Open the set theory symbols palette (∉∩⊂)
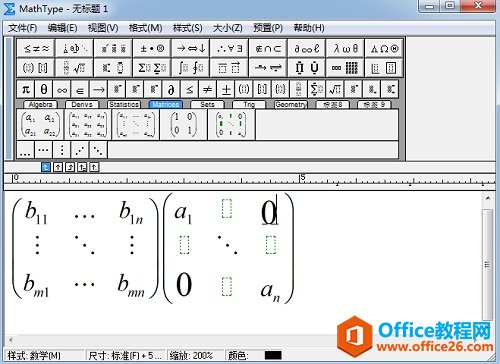The image size is (500, 364). pyautogui.click(x=268, y=49)
